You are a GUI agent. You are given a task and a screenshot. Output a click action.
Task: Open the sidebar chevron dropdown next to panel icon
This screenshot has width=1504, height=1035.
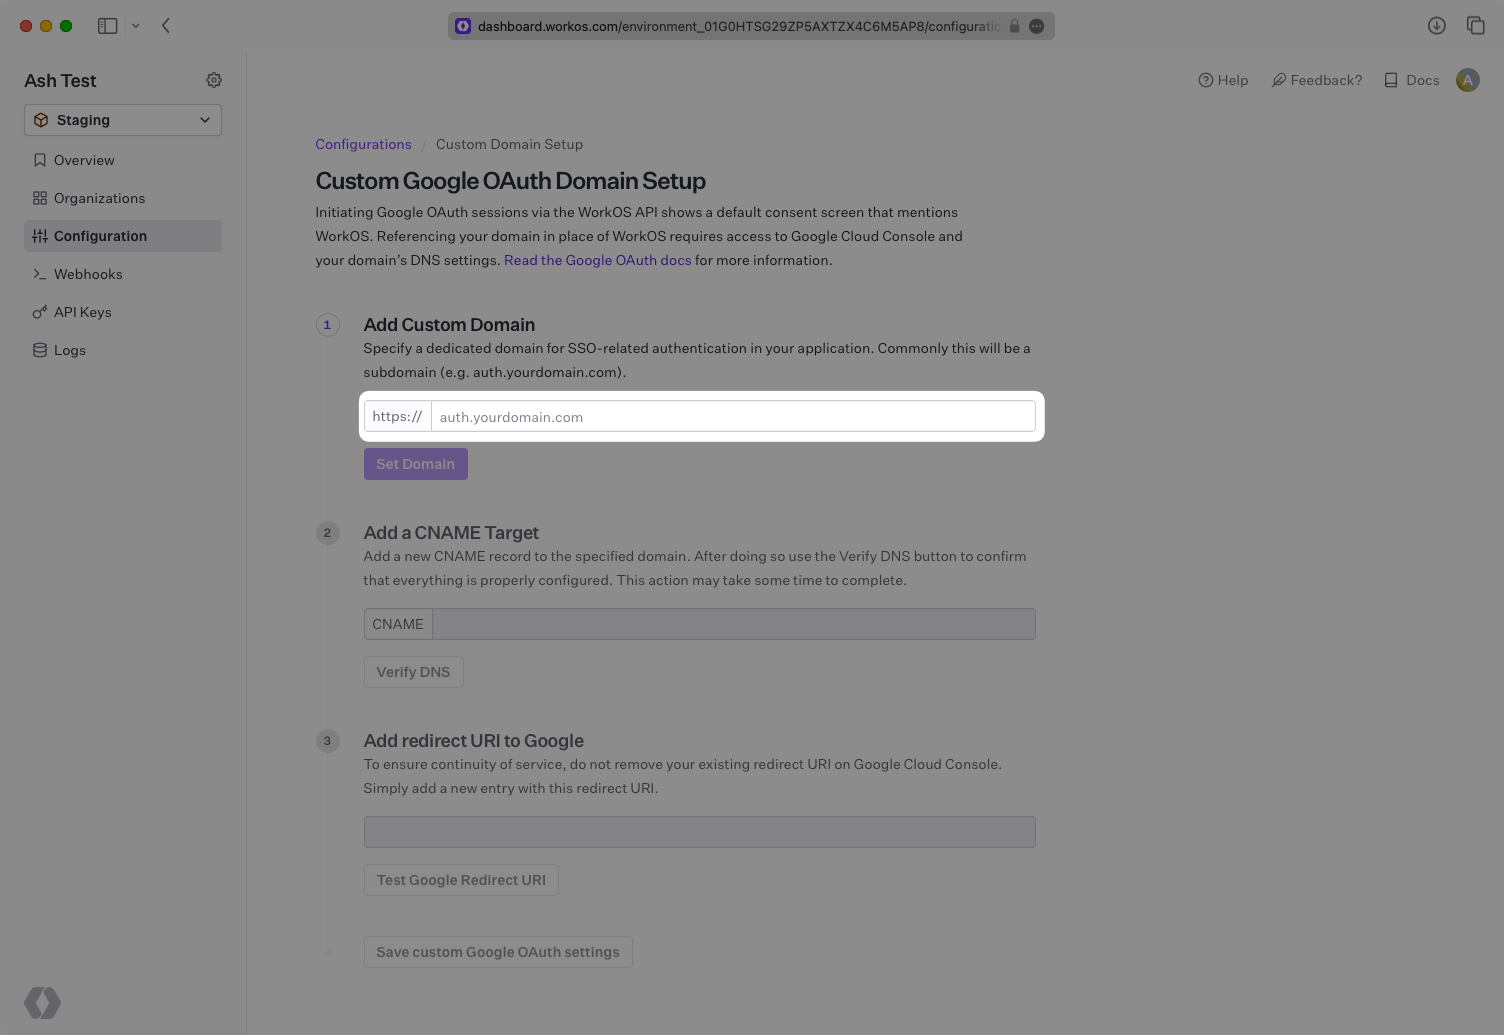click(137, 25)
